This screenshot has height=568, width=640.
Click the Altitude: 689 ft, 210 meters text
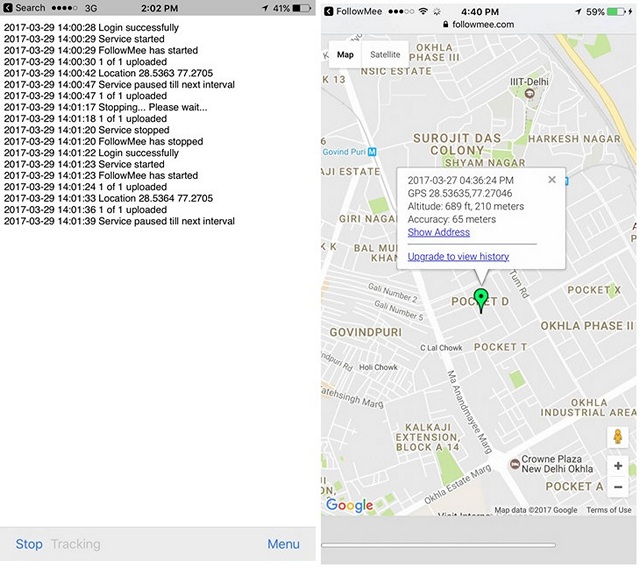[466, 206]
